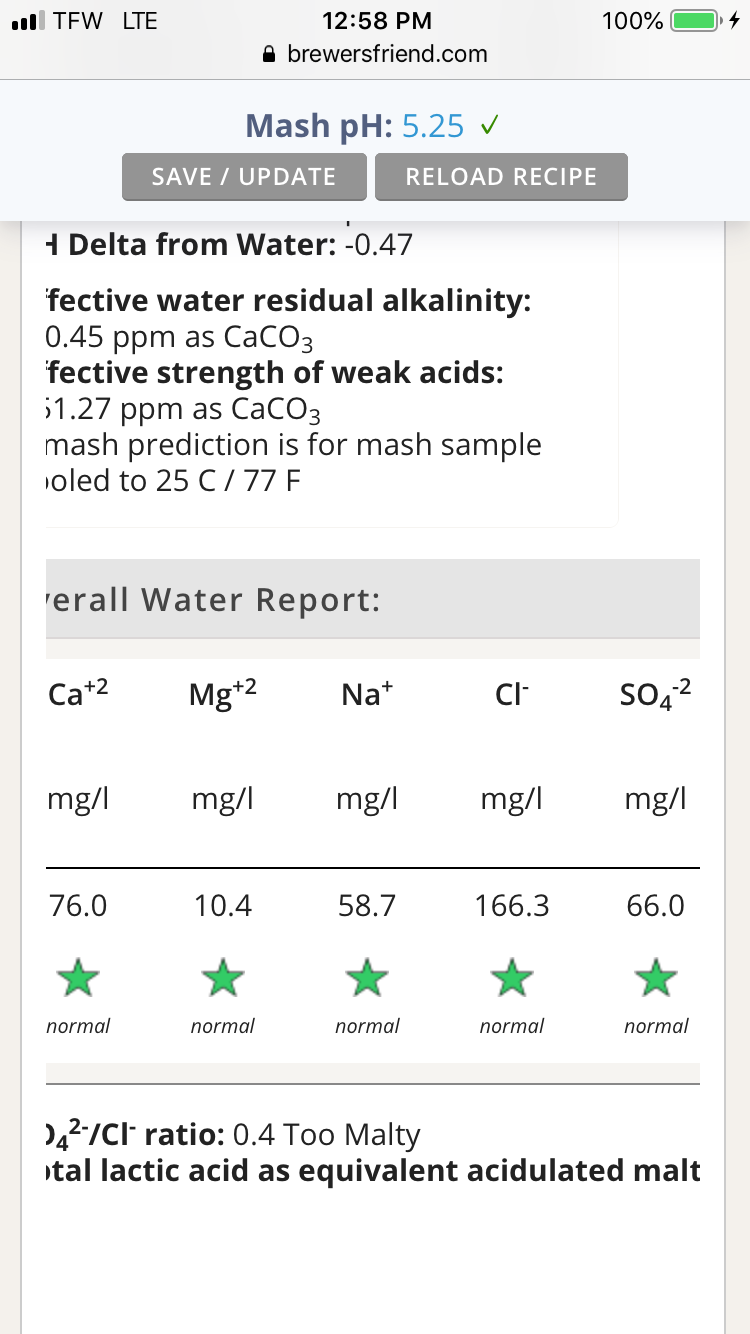Viewport: 750px width, 1334px height.
Task: Tap the SO4-2 column header
Action: click(656, 694)
